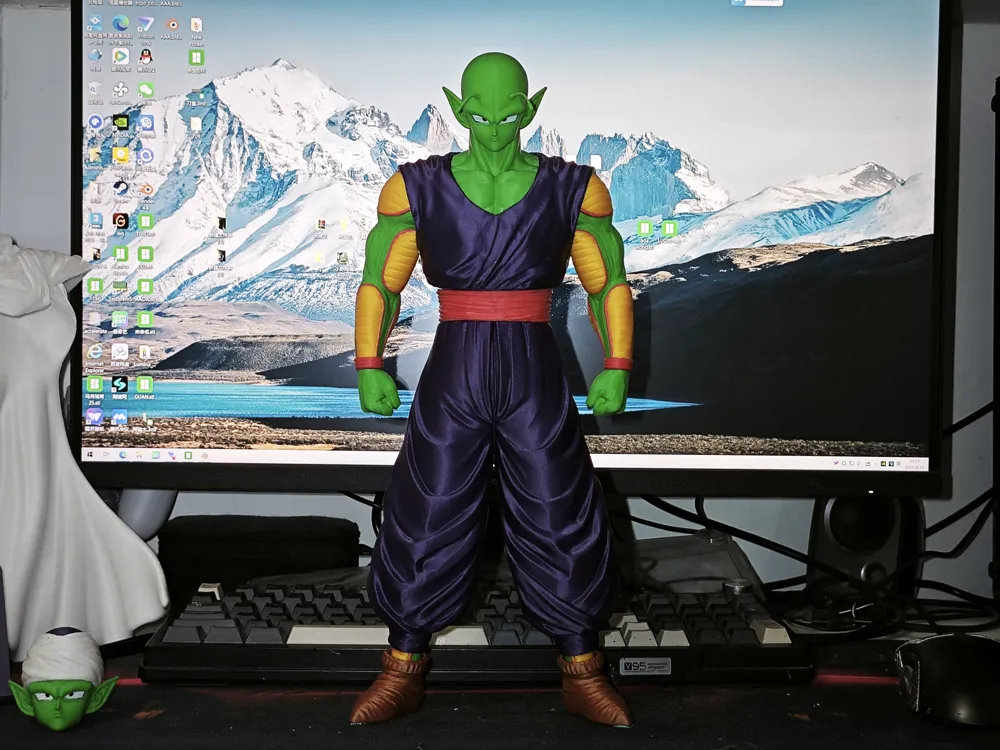
Task: Open the GUAN.stl green file icon
Action: 145,384
